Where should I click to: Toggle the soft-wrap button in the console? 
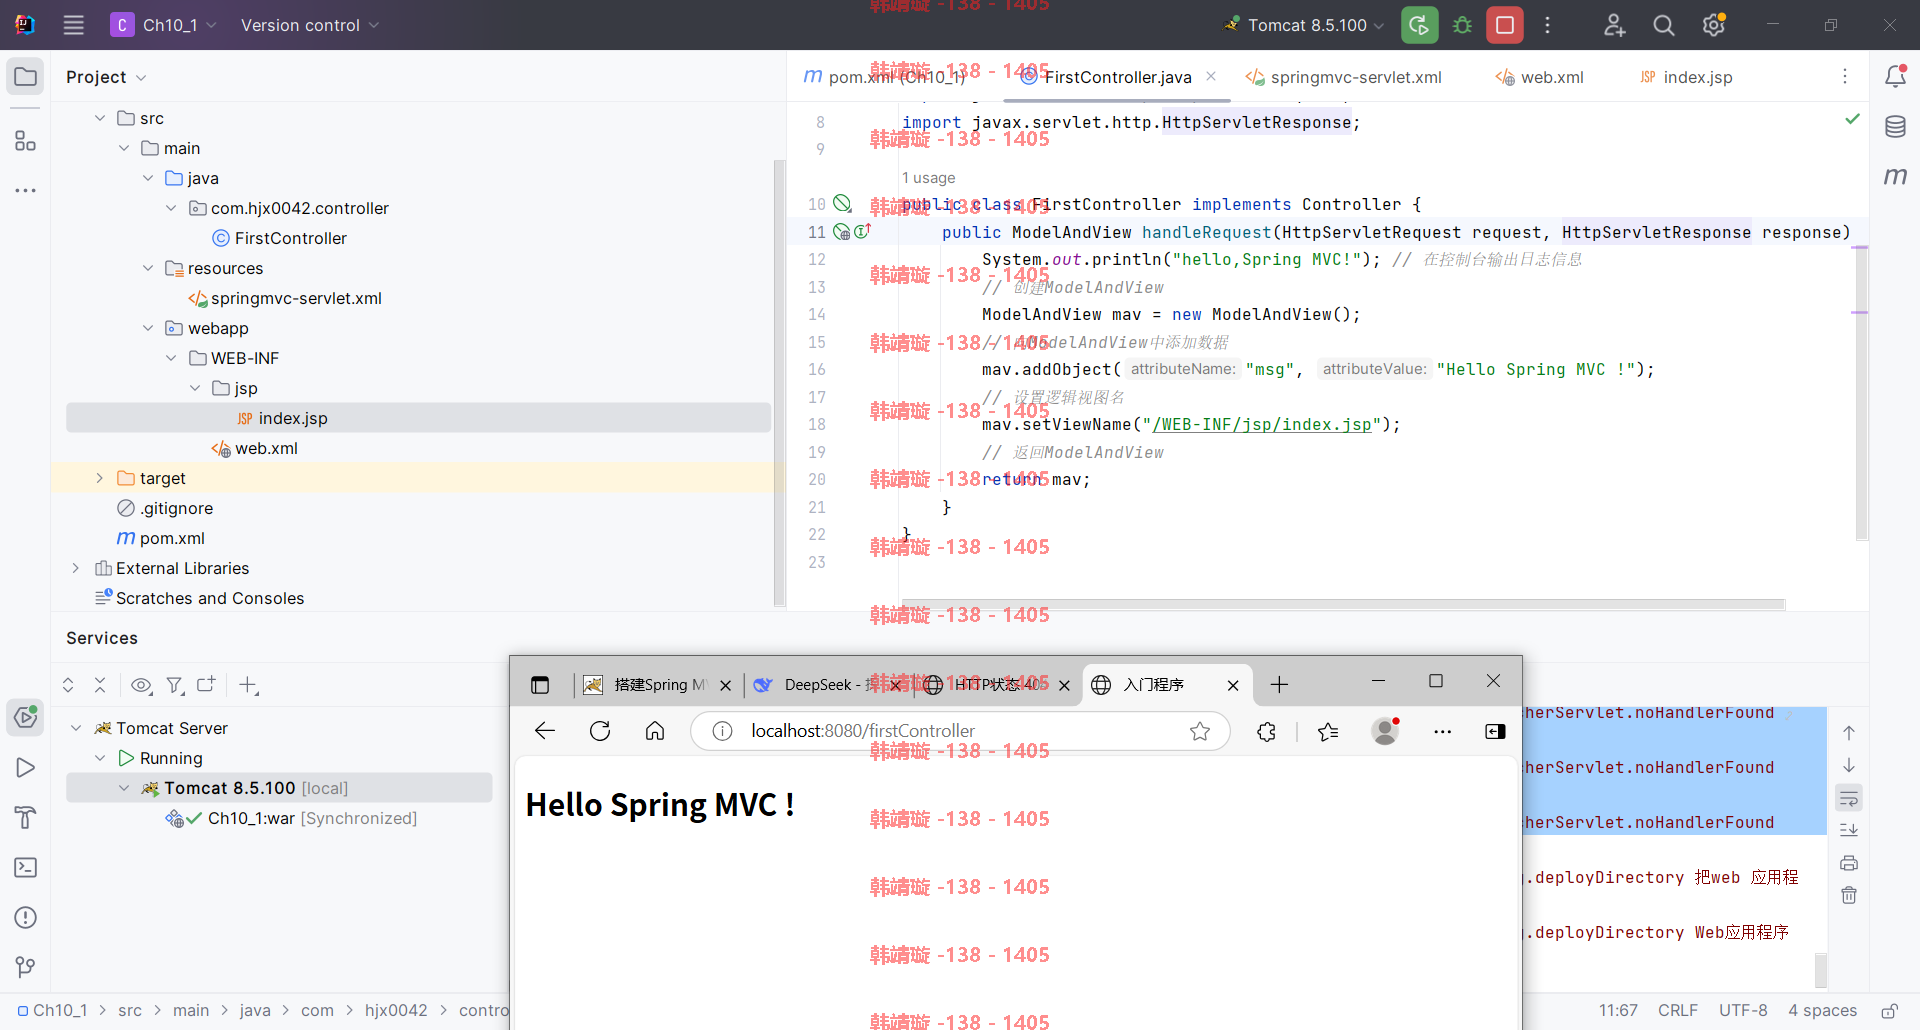(x=1849, y=798)
